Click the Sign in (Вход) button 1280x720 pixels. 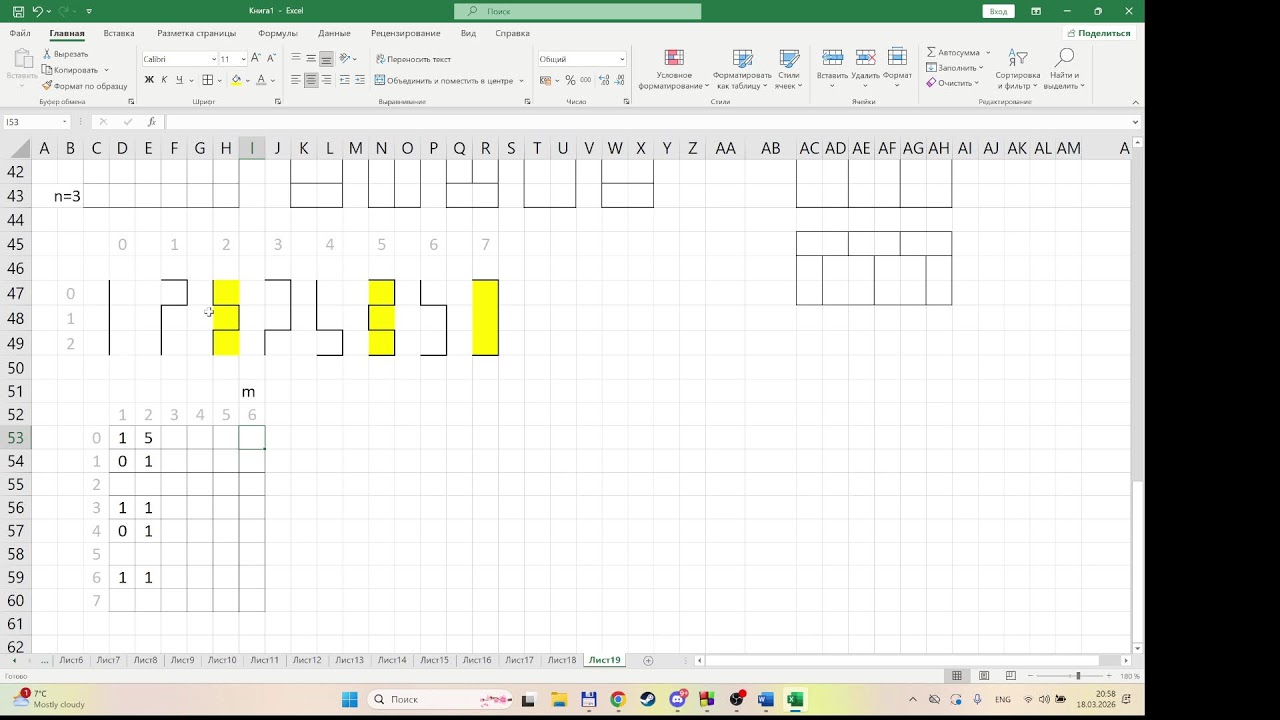[x=998, y=11]
